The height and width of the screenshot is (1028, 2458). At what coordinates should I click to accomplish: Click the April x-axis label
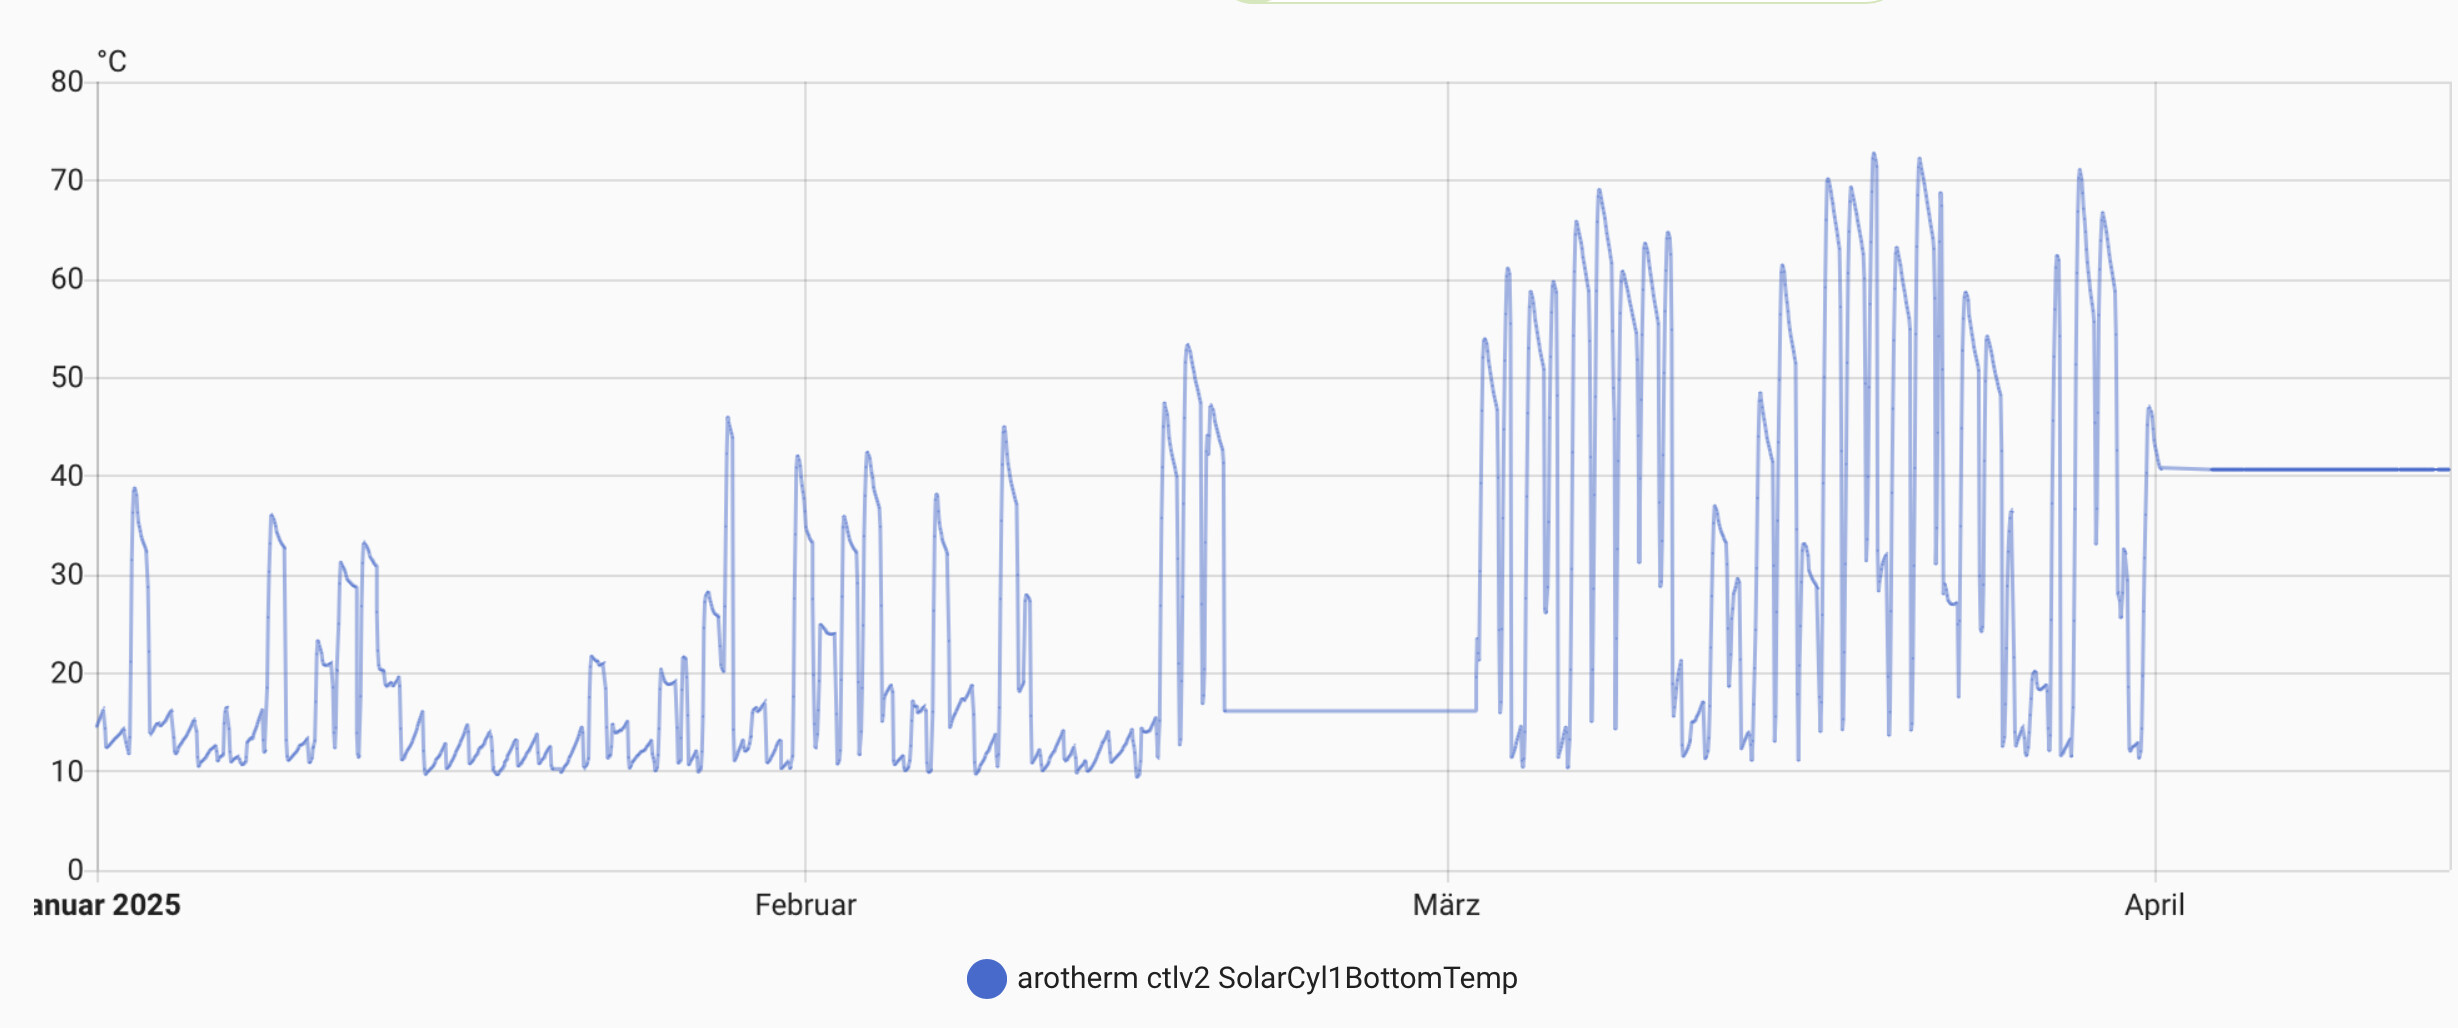coord(2154,905)
